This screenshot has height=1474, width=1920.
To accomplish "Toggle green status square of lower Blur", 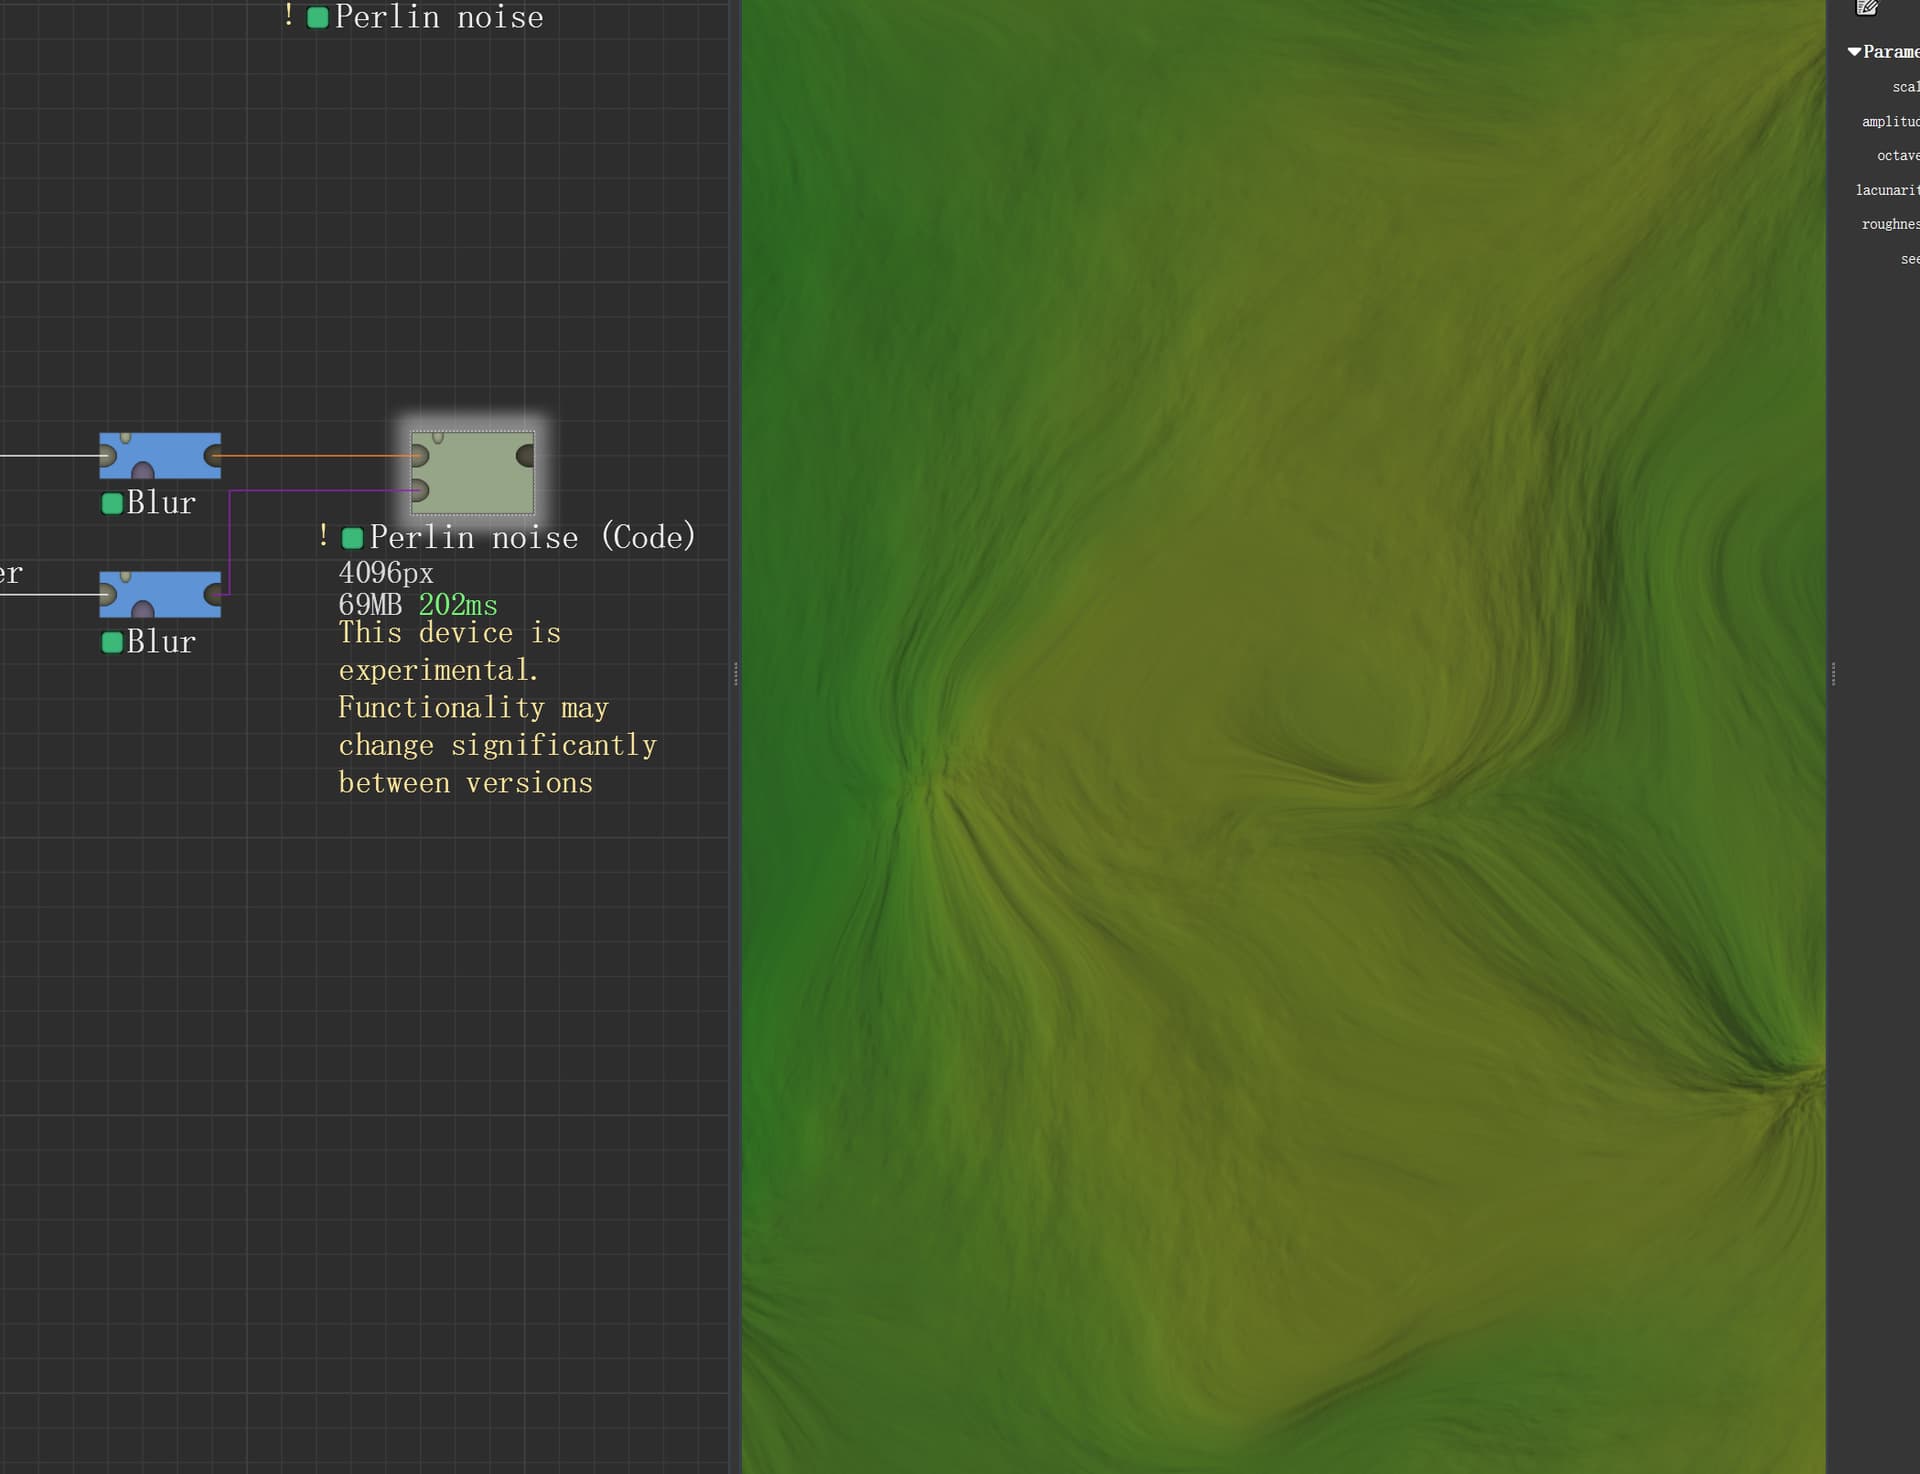I will [x=112, y=642].
